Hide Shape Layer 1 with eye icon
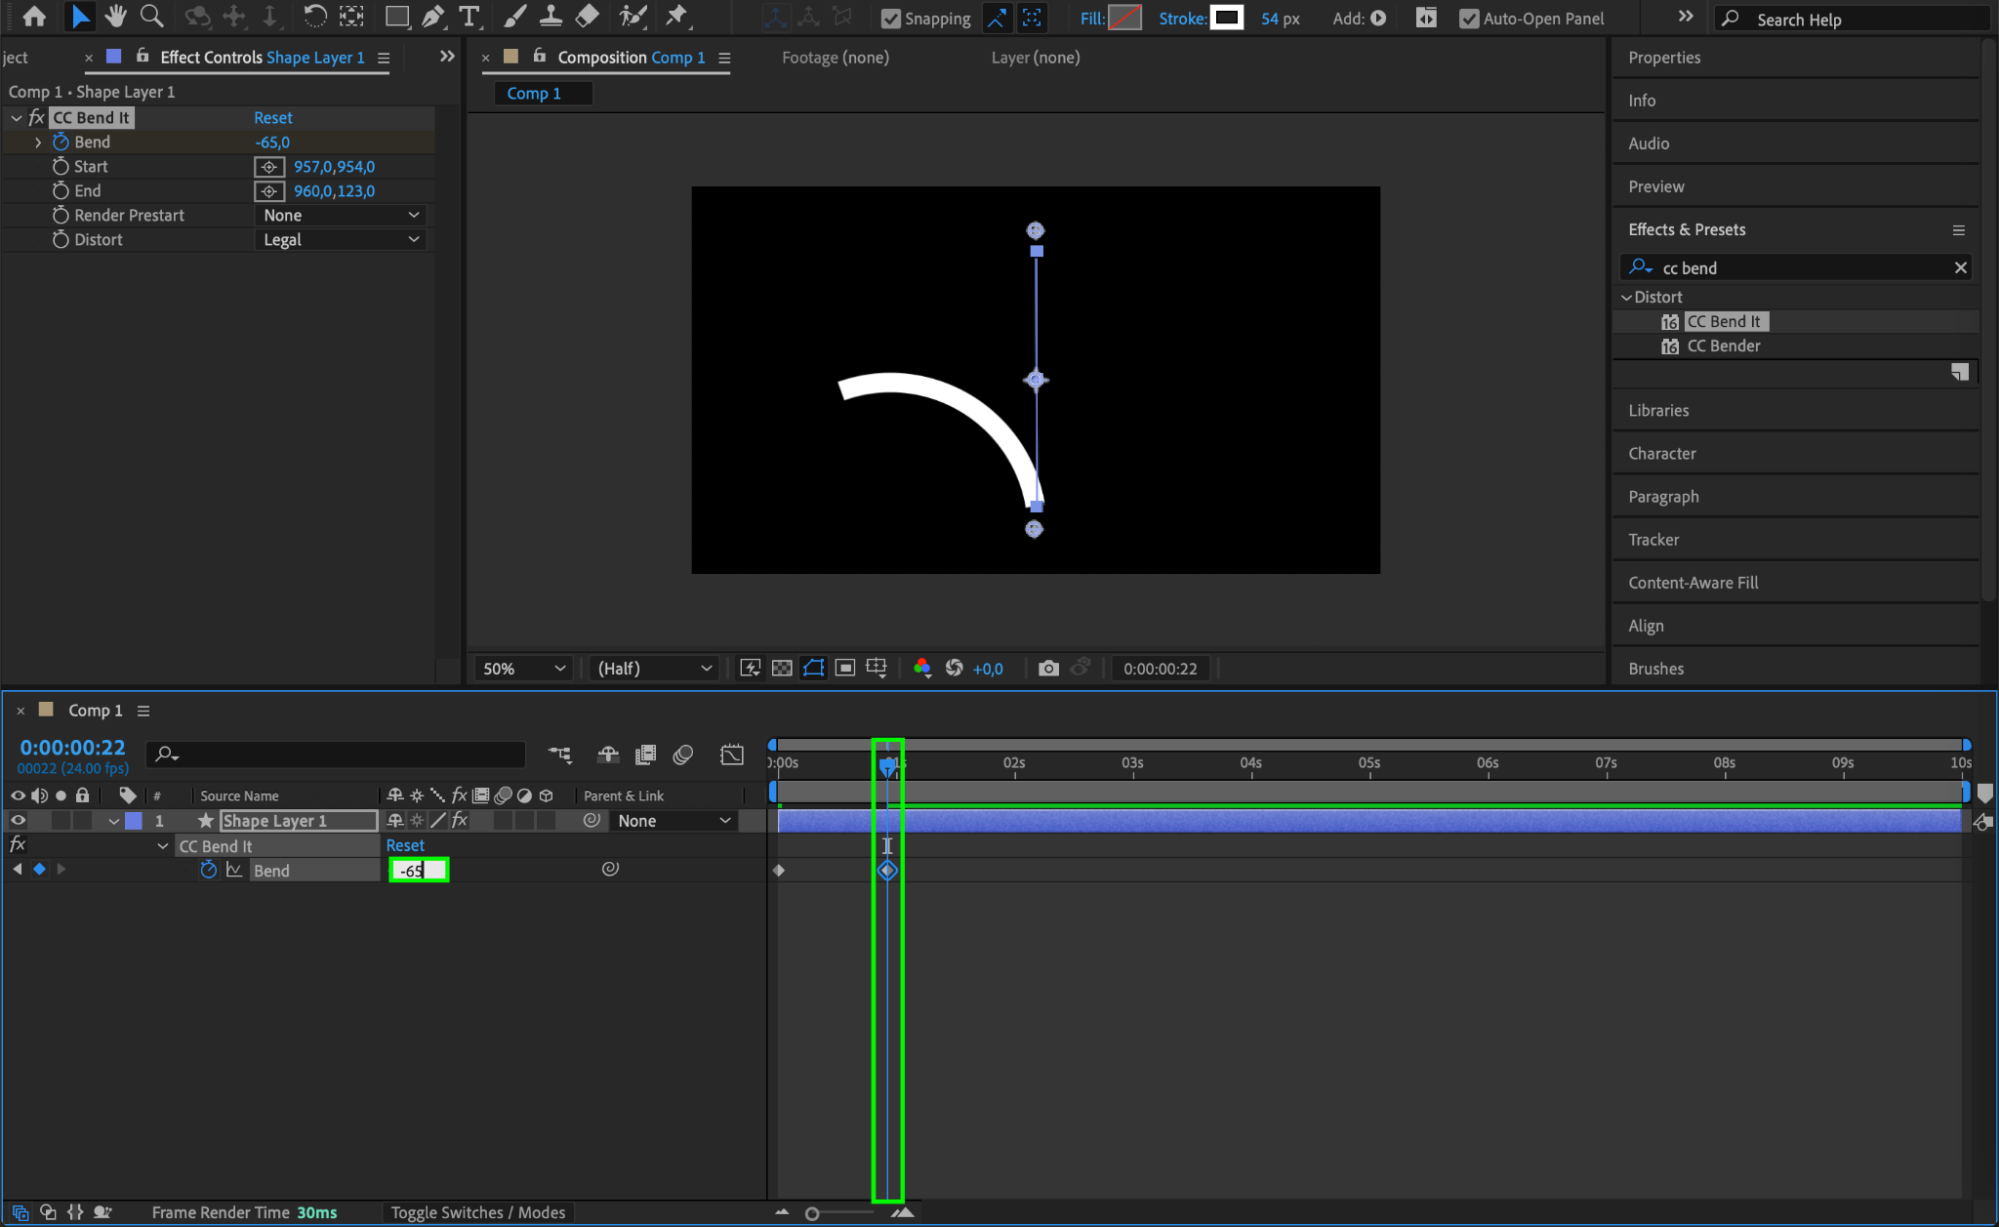Viewport: 1999px width, 1227px height. point(17,820)
